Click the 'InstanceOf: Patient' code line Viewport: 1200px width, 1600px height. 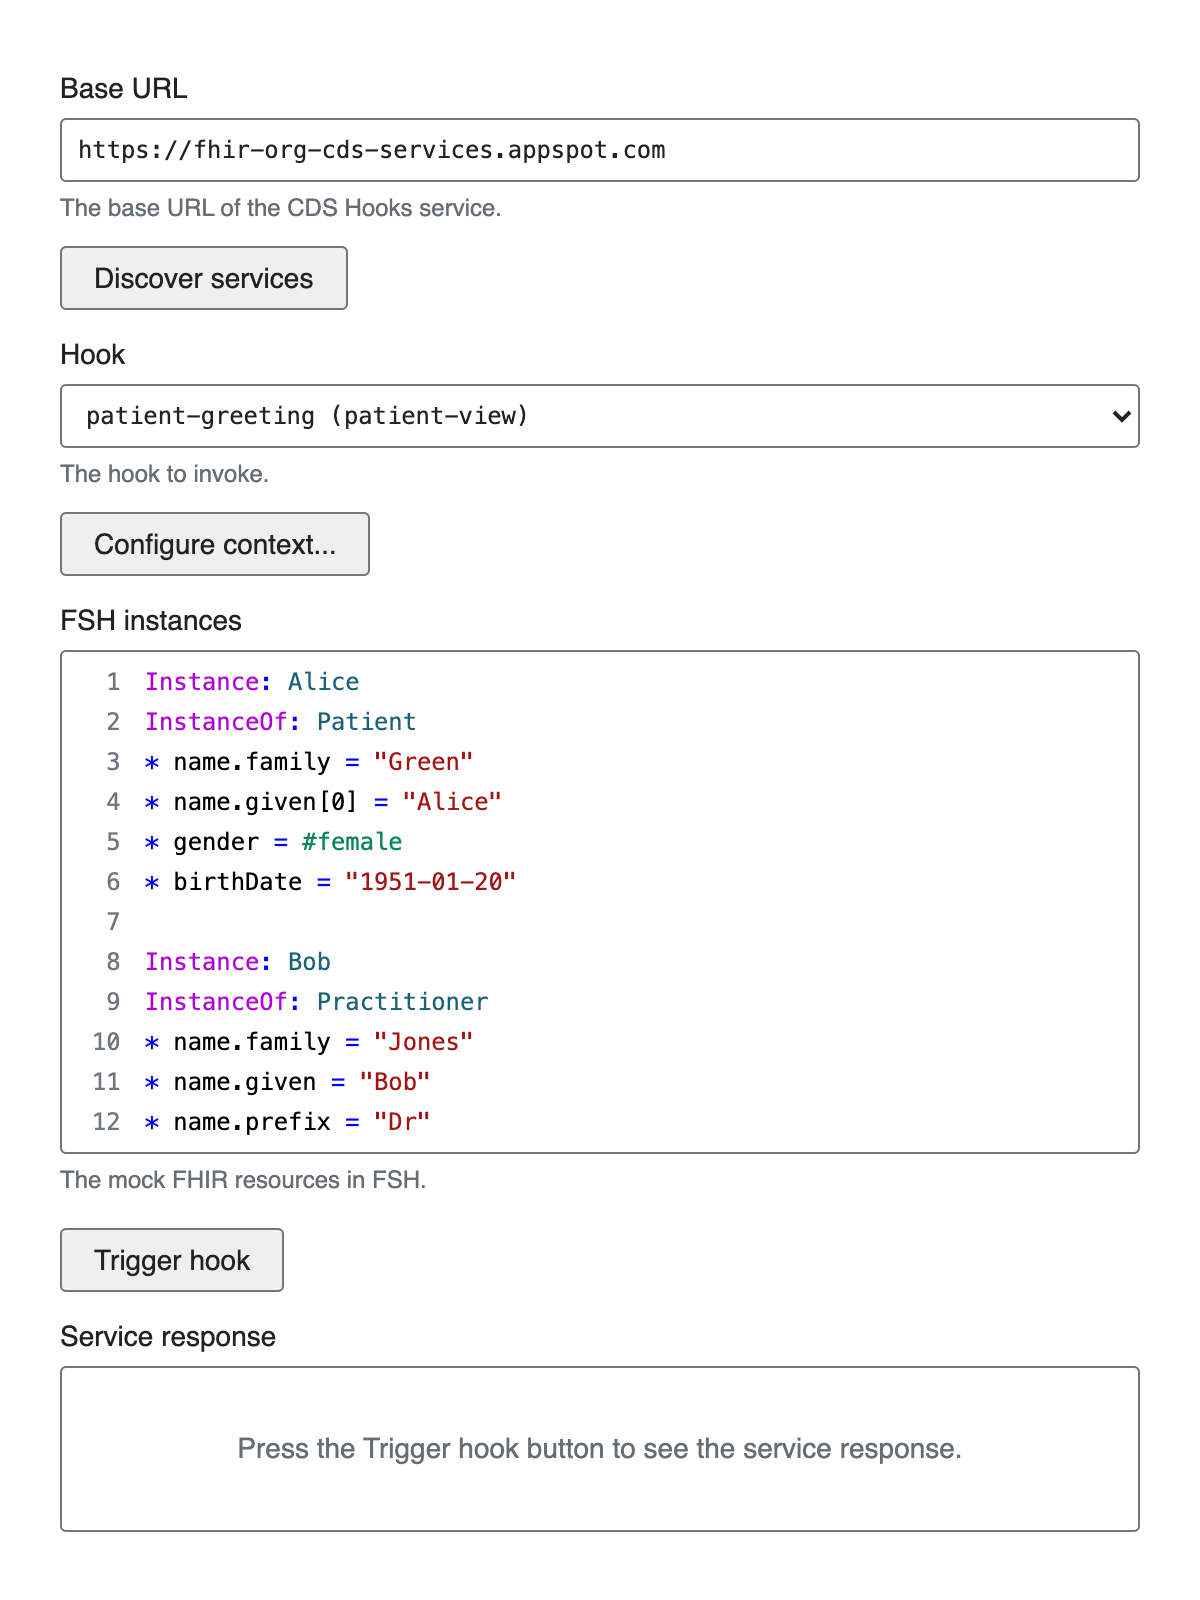pyautogui.click(x=280, y=722)
